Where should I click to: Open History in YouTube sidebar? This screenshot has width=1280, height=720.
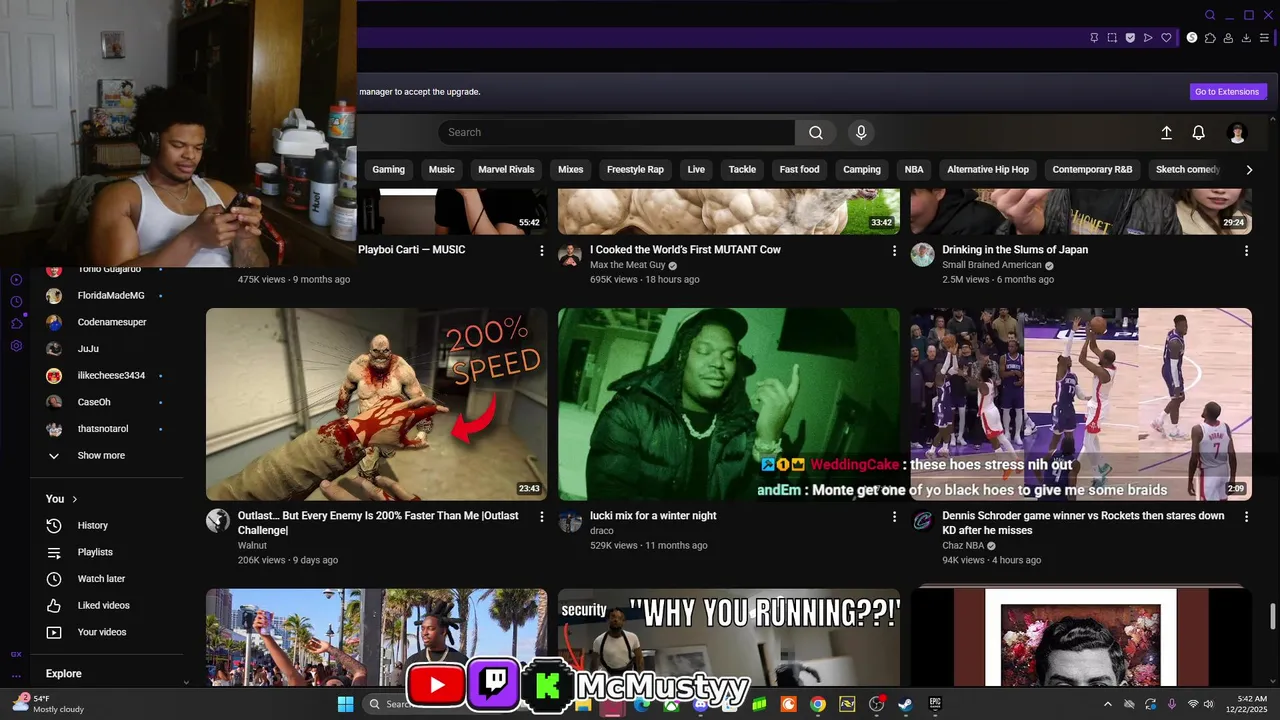93,526
